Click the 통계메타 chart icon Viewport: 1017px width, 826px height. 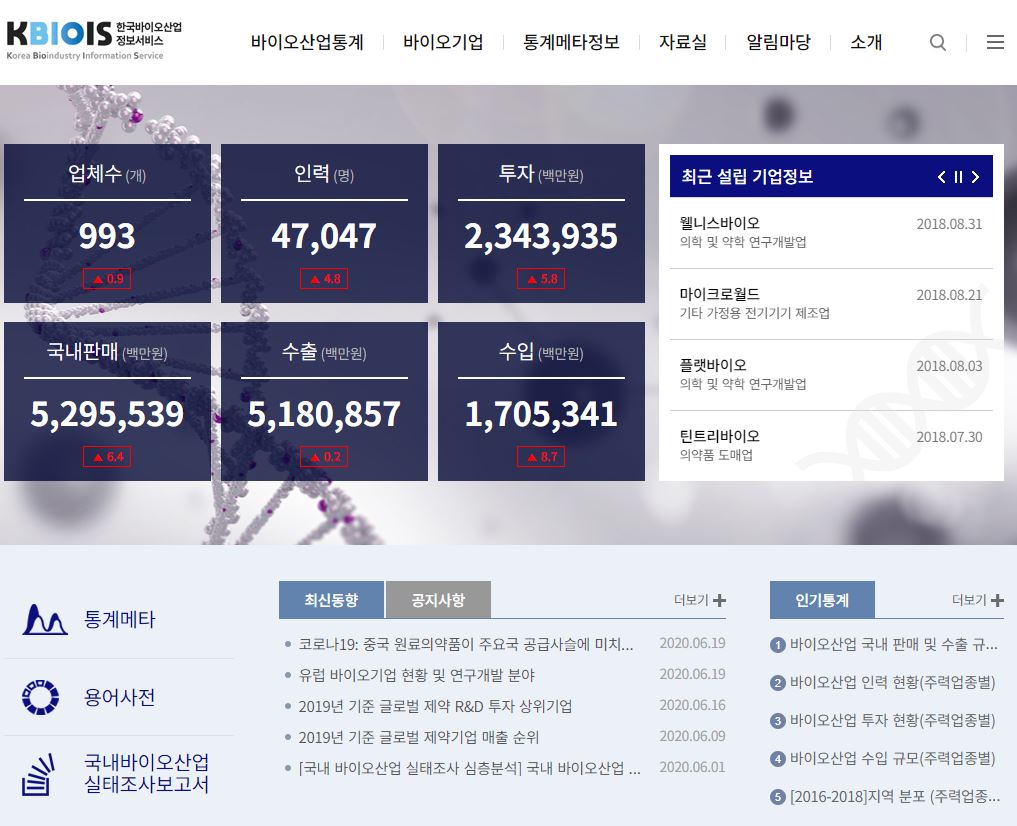point(45,620)
